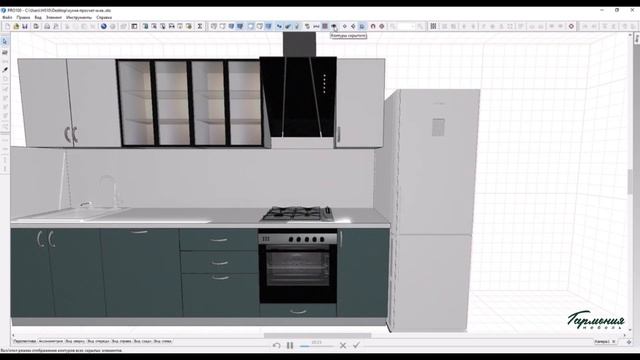Switch to the Перспектива view tab

(x=25, y=341)
